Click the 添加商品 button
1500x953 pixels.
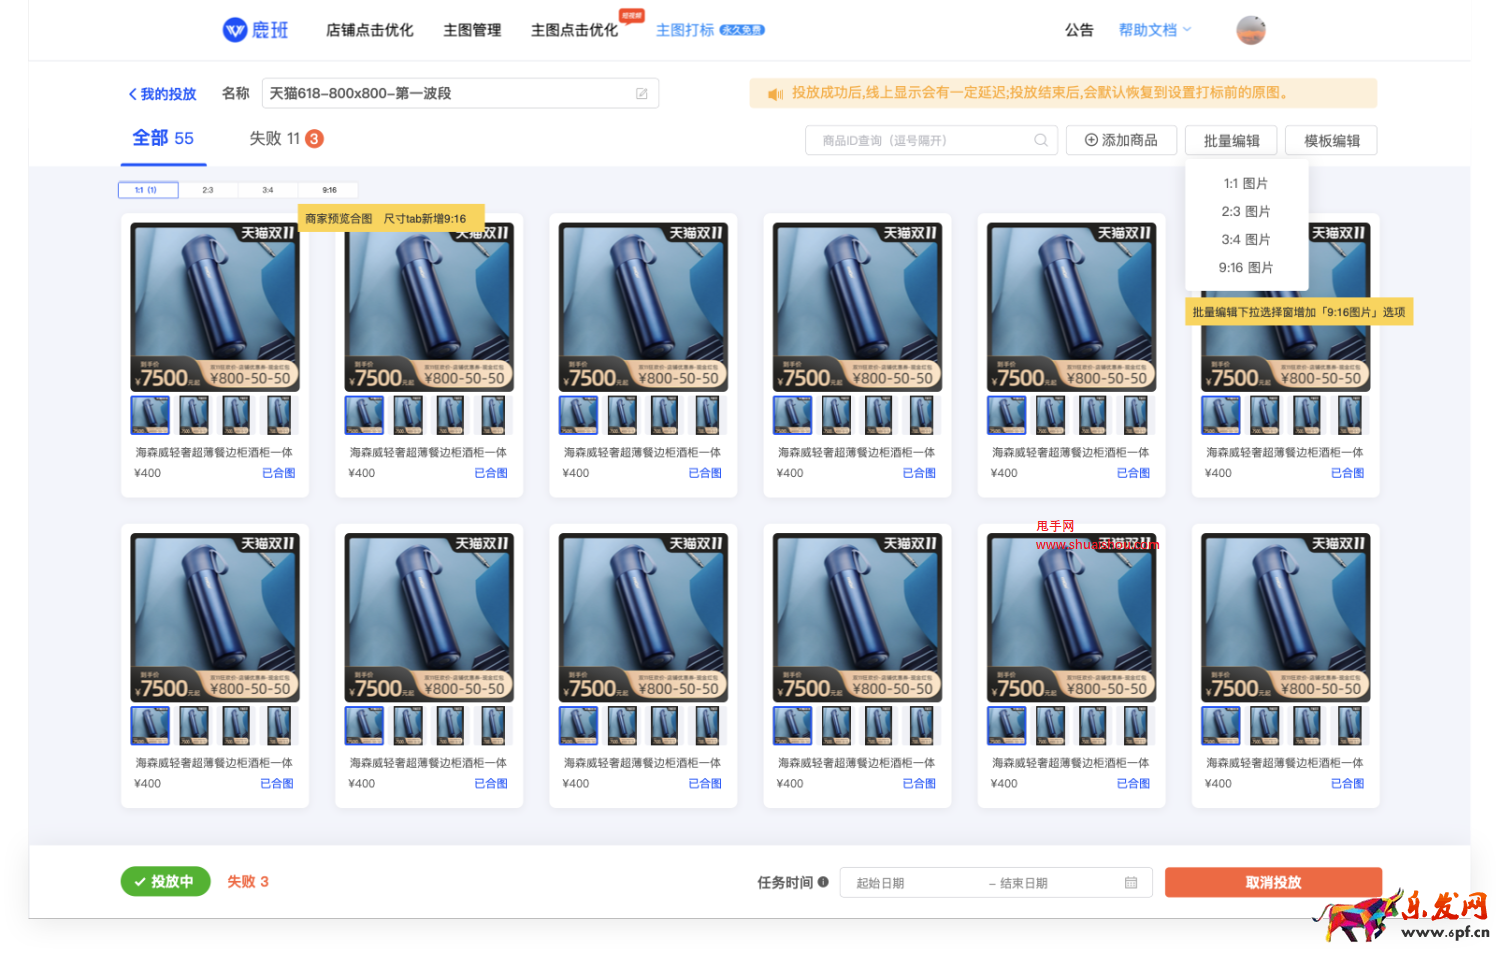1121,141
